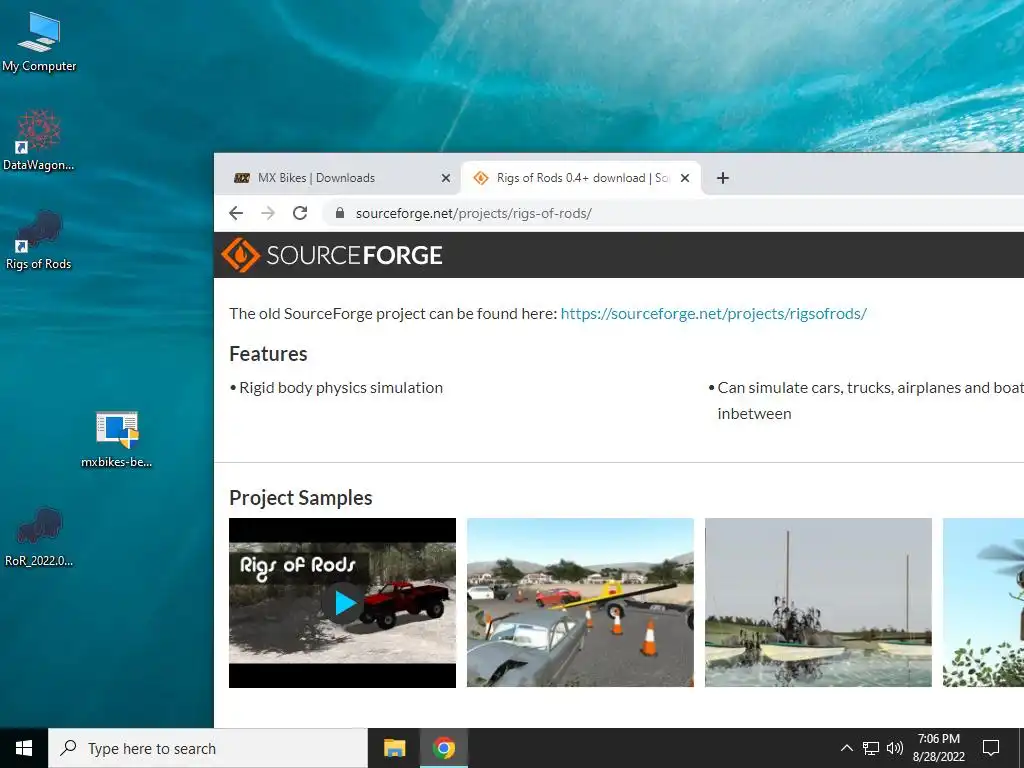Open a new Chrome tab

(722, 178)
